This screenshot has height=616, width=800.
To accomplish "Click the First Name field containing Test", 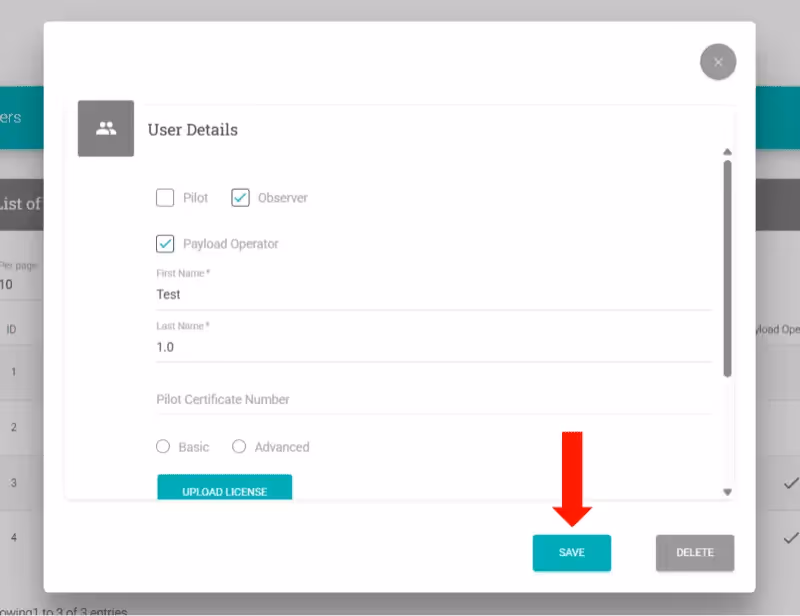I will pos(433,295).
